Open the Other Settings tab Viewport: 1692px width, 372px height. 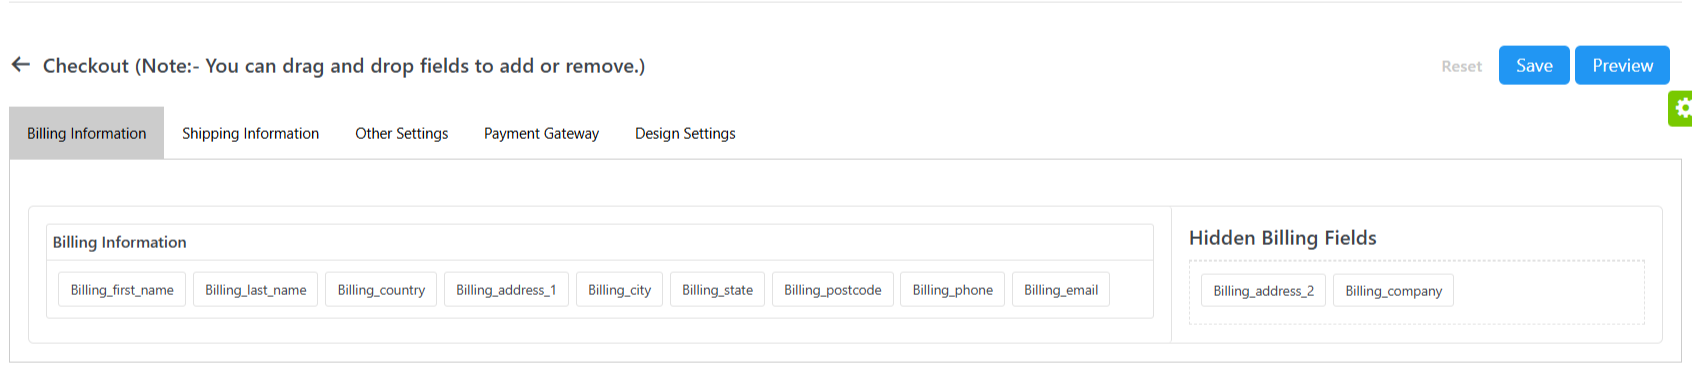tap(402, 133)
